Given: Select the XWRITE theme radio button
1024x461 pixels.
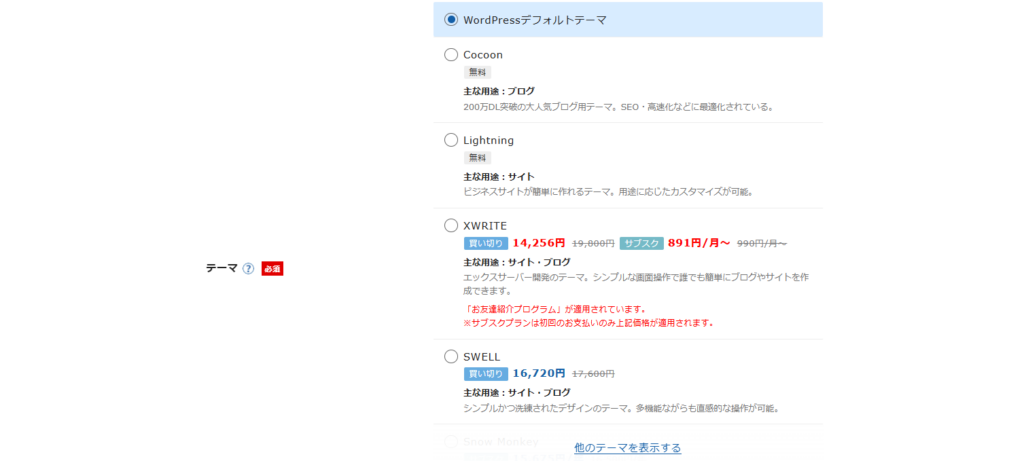Looking at the screenshot, I should 451,226.
